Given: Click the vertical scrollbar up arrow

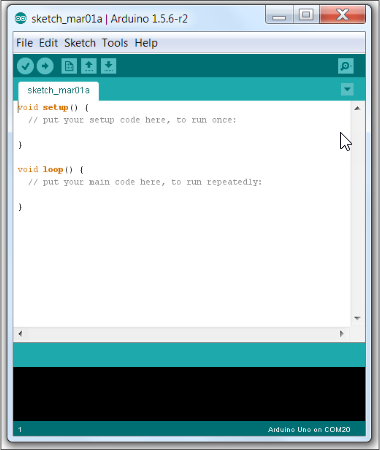Looking at the screenshot, I should [x=357, y=108].
